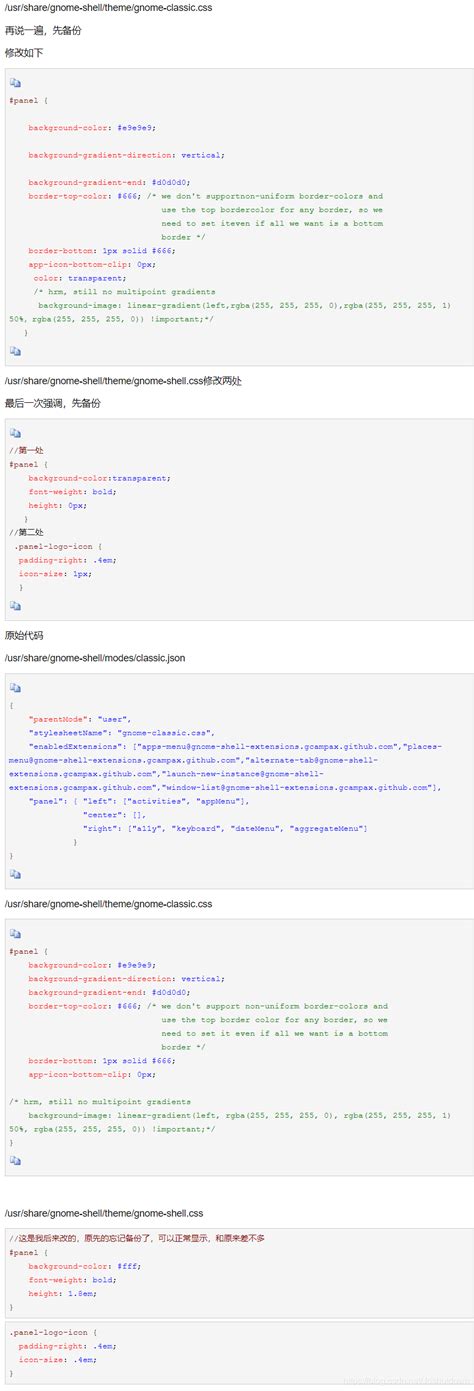Screen dimensions: 474x1391
Task: Click the 原始代码 heading
Action: coord(24,635)
